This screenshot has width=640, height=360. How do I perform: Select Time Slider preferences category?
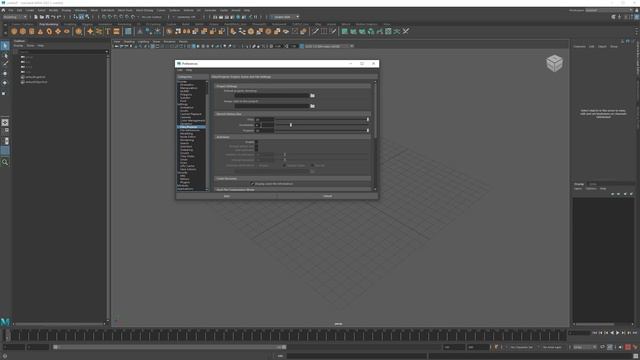pyautogui.click(x=187, y=156)
